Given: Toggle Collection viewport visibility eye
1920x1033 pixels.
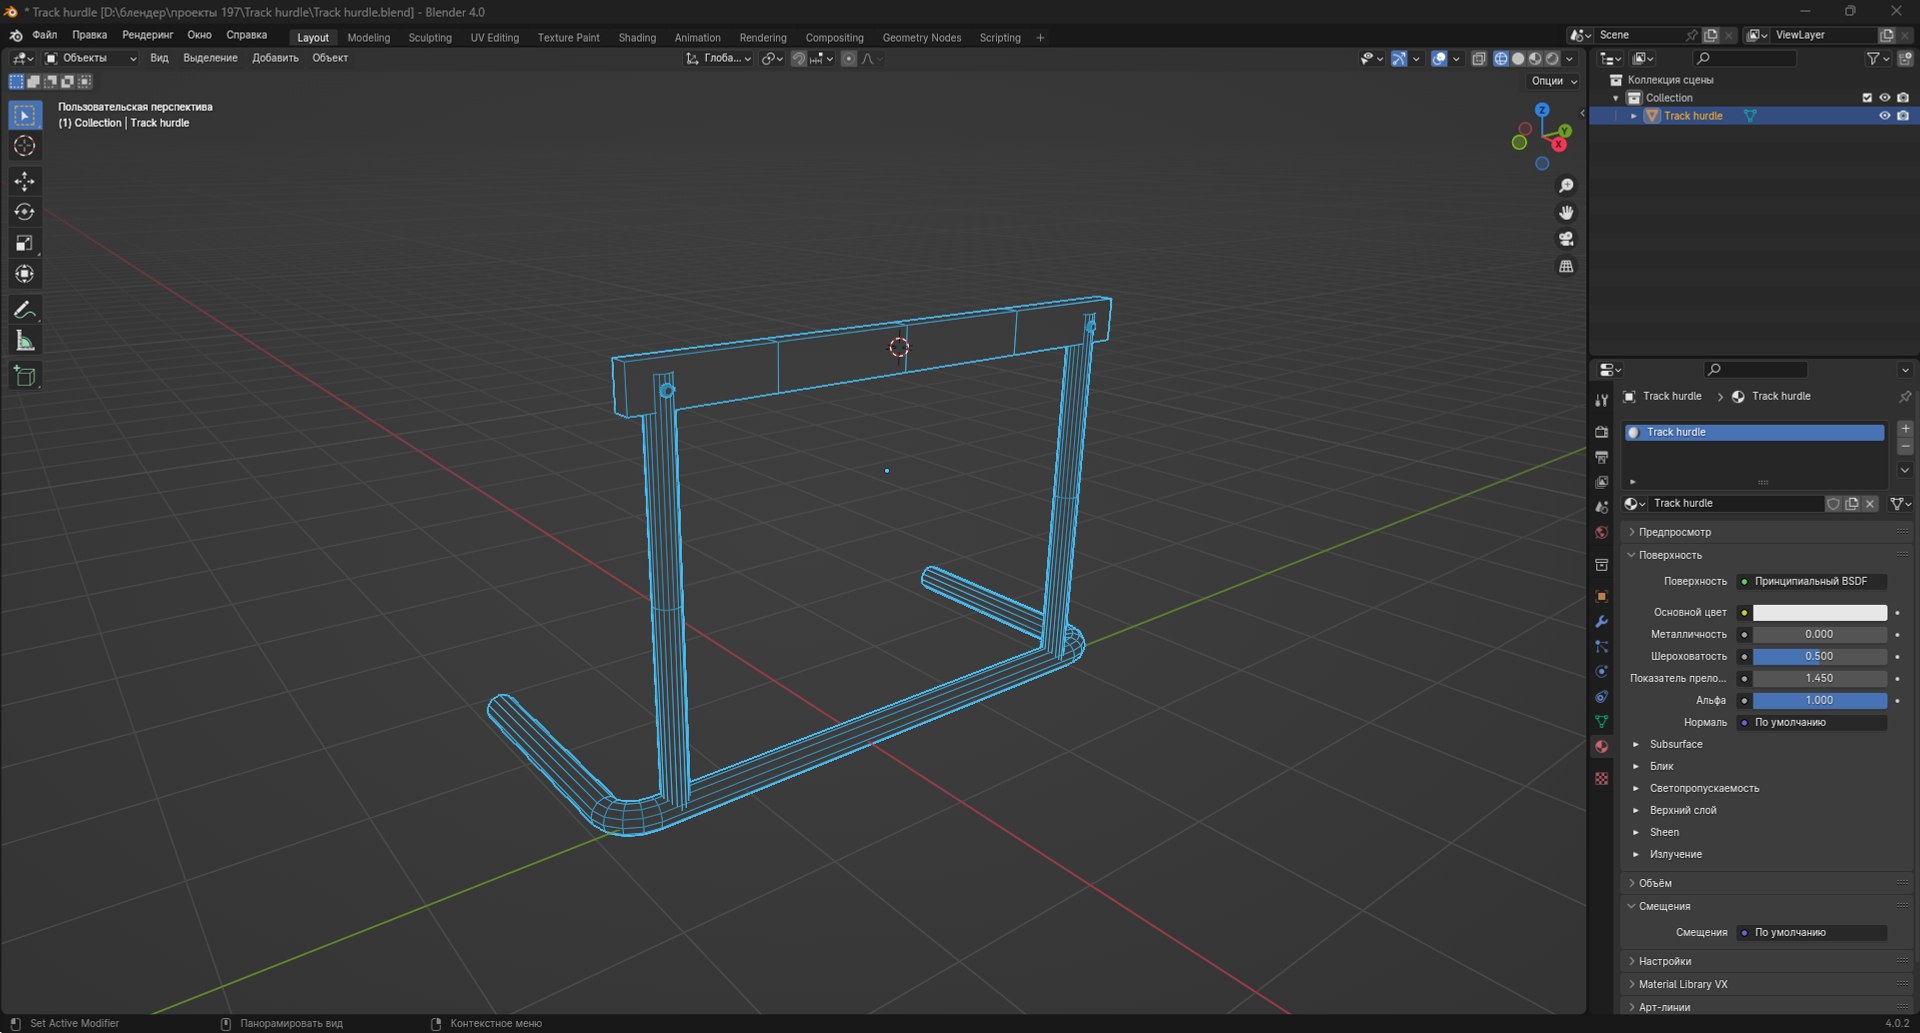Looking at the screenshot, I should click(x=1884, y=98).
